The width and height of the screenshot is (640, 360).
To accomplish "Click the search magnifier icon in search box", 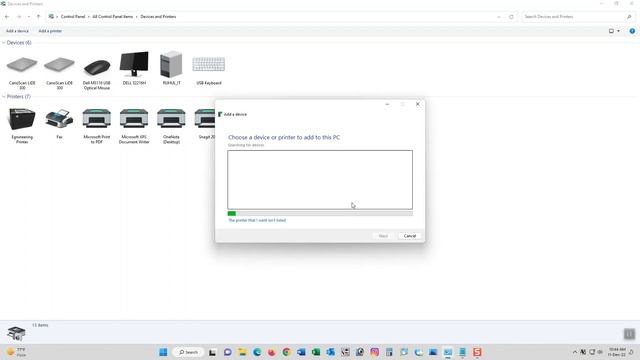I will 629,17.
